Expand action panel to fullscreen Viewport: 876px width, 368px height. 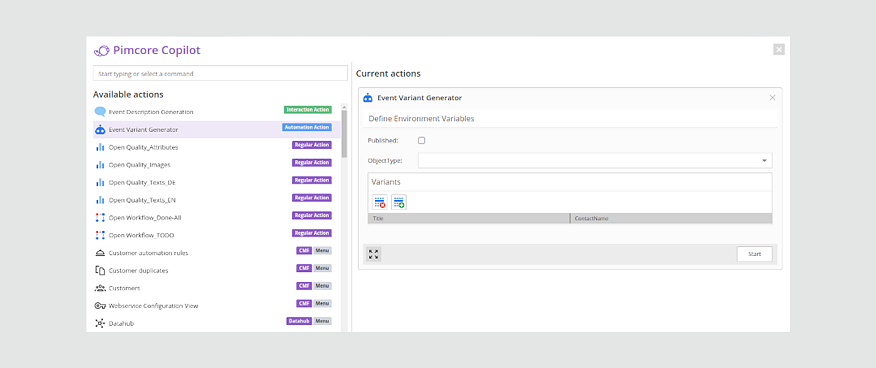[374, 254]
